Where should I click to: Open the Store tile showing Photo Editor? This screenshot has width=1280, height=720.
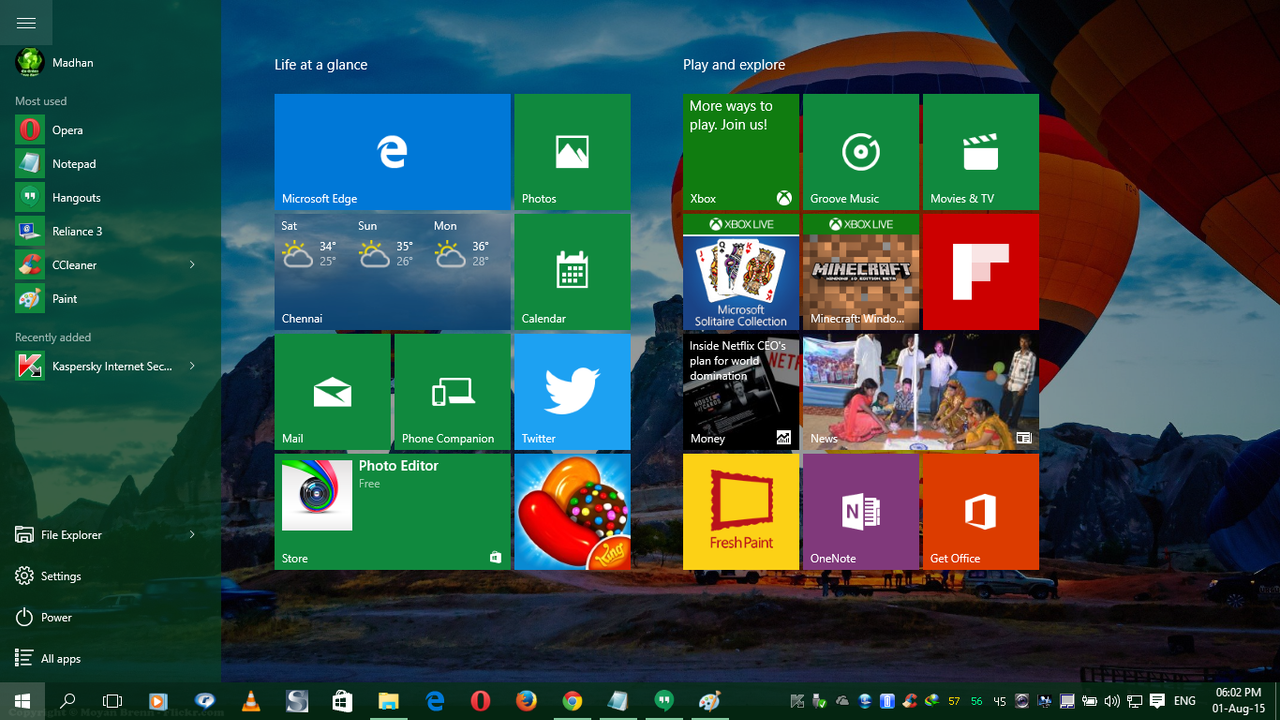point(392,512)
